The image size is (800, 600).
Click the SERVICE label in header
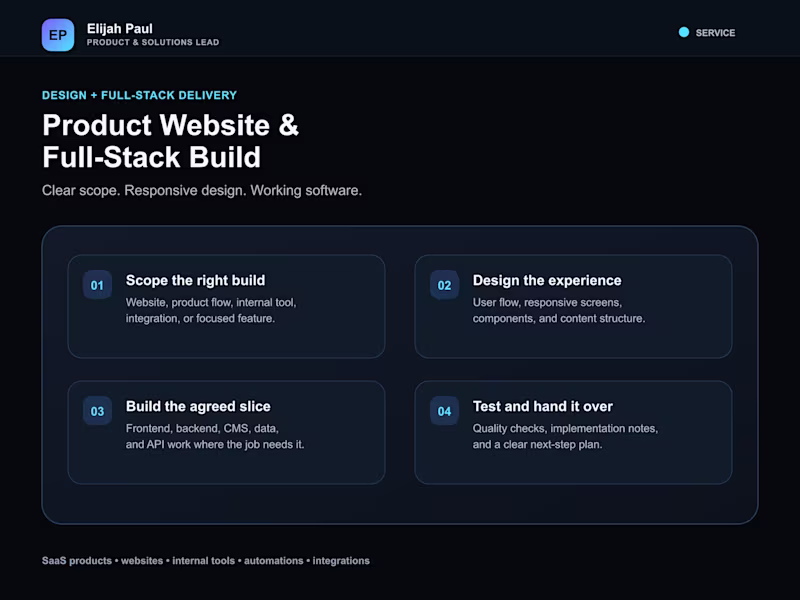point(715,33)
